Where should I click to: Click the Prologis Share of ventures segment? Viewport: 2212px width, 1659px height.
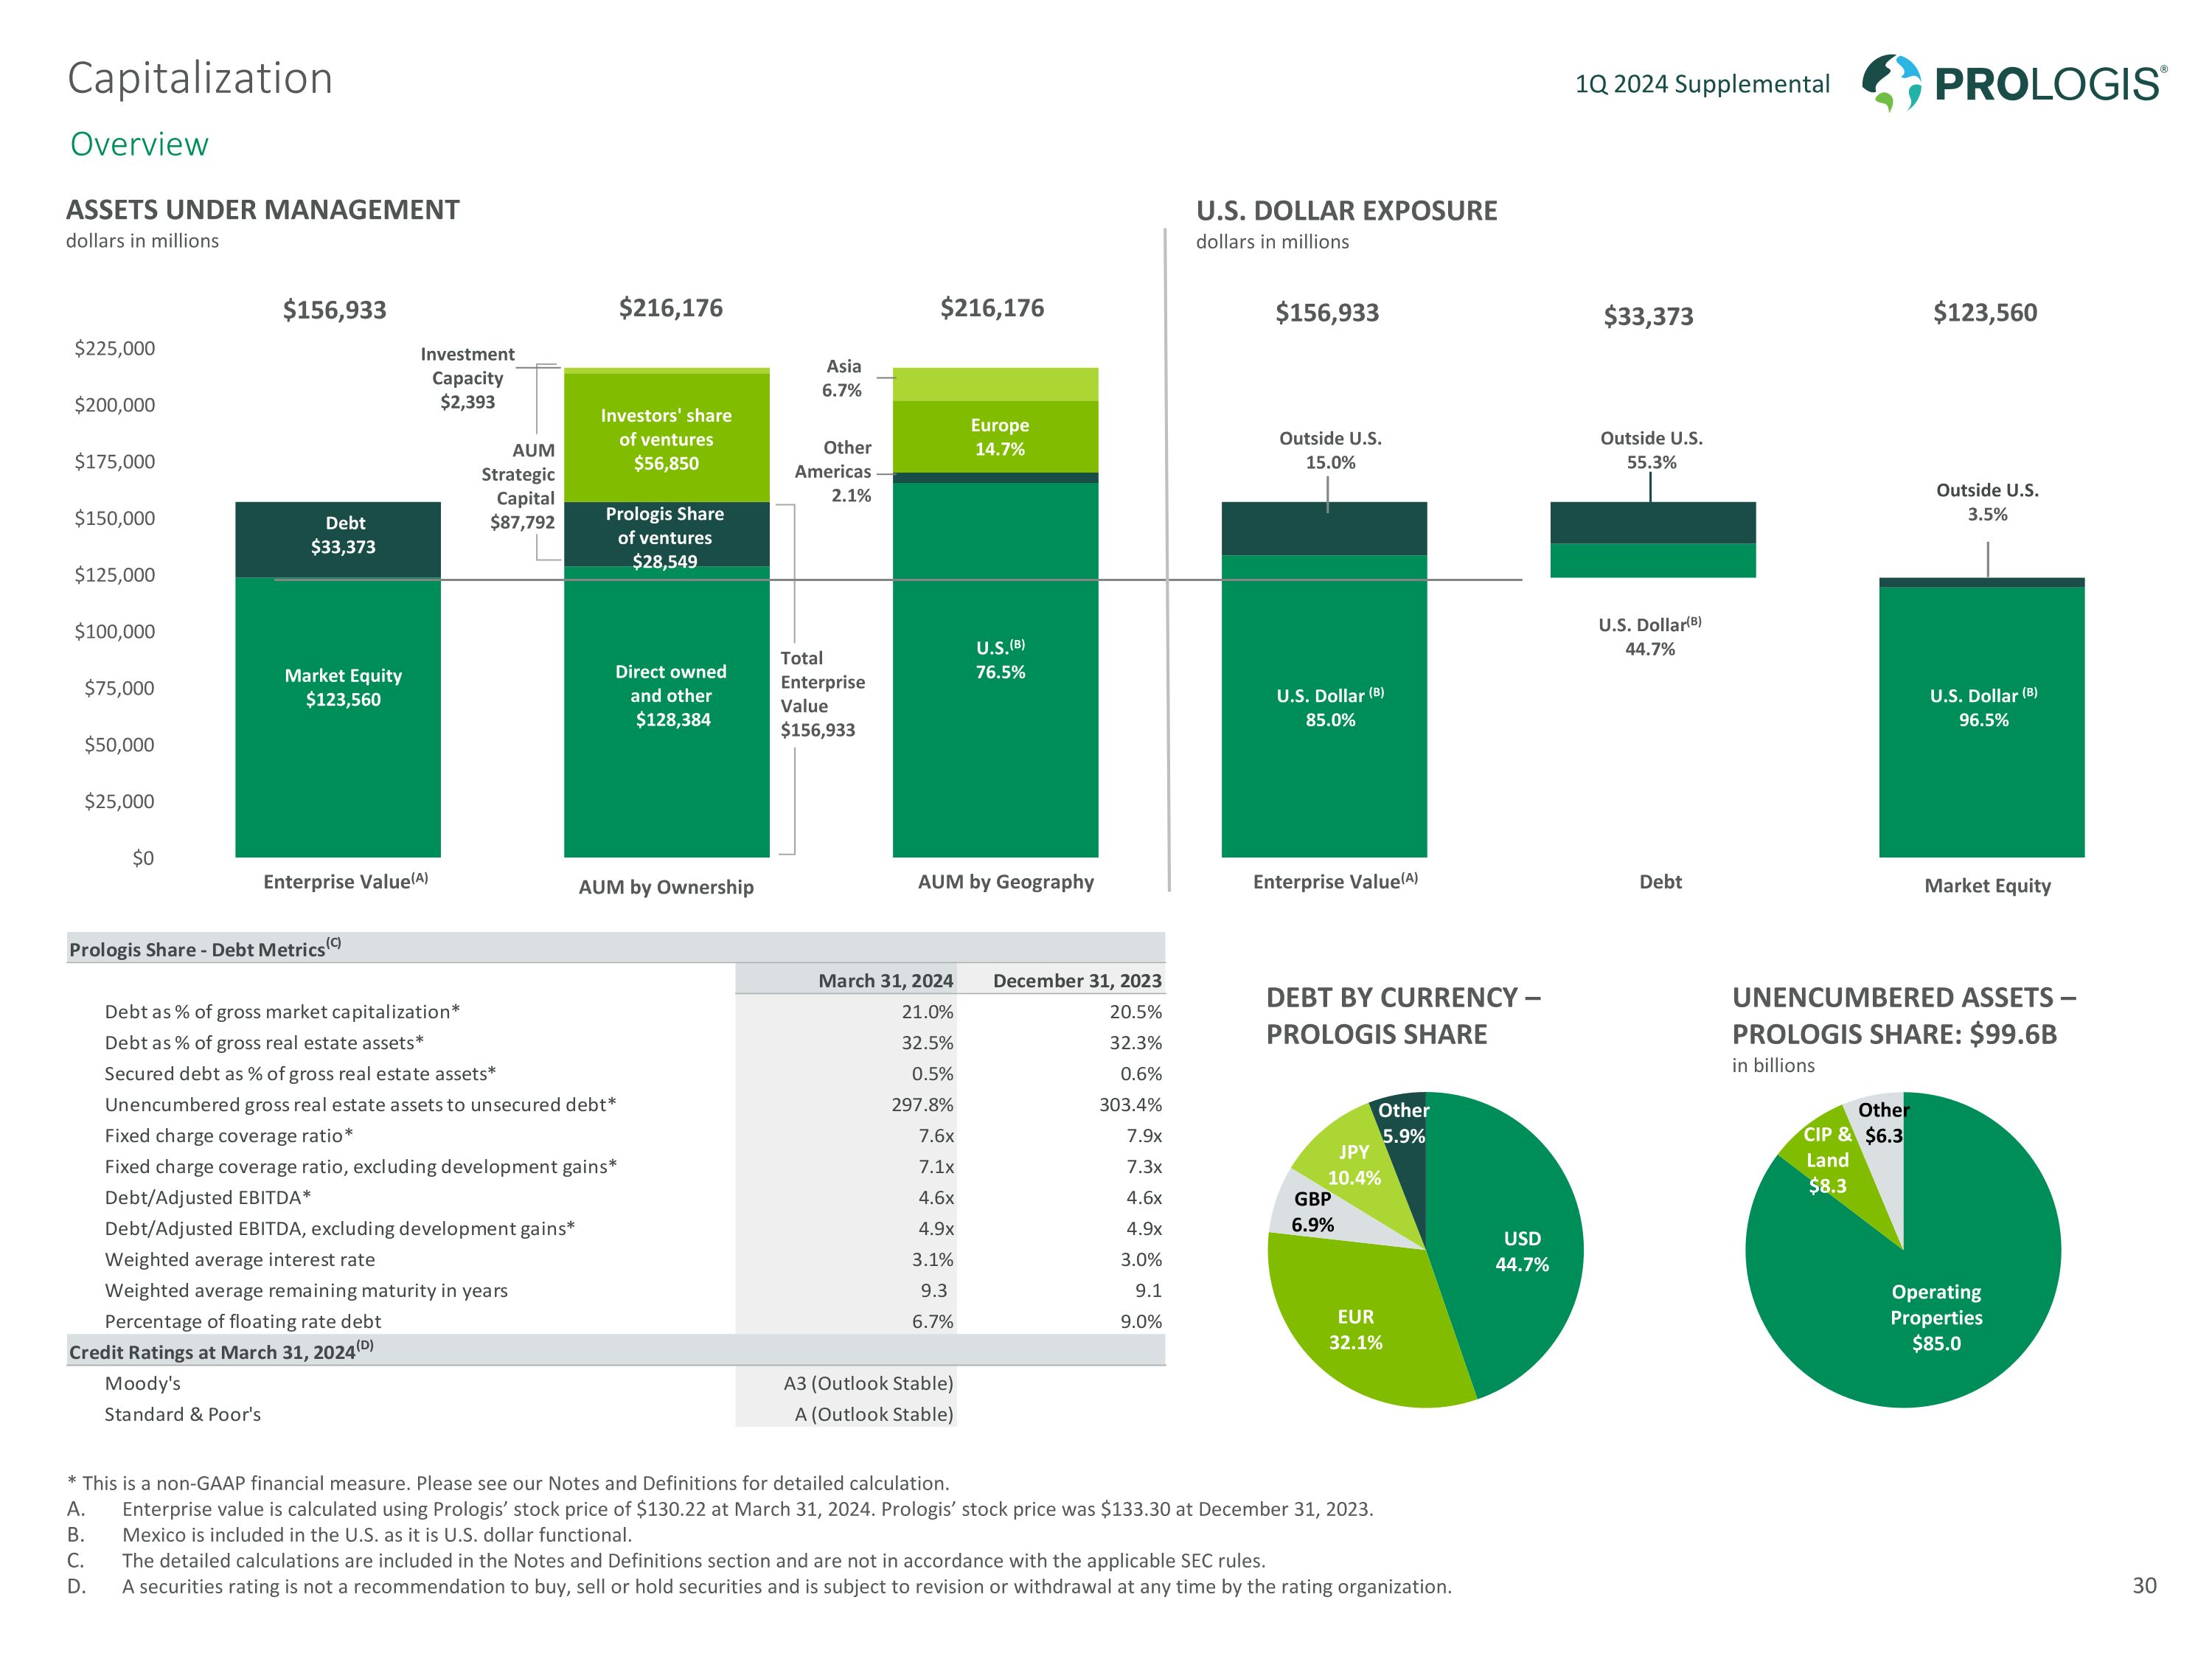(666, 535)
